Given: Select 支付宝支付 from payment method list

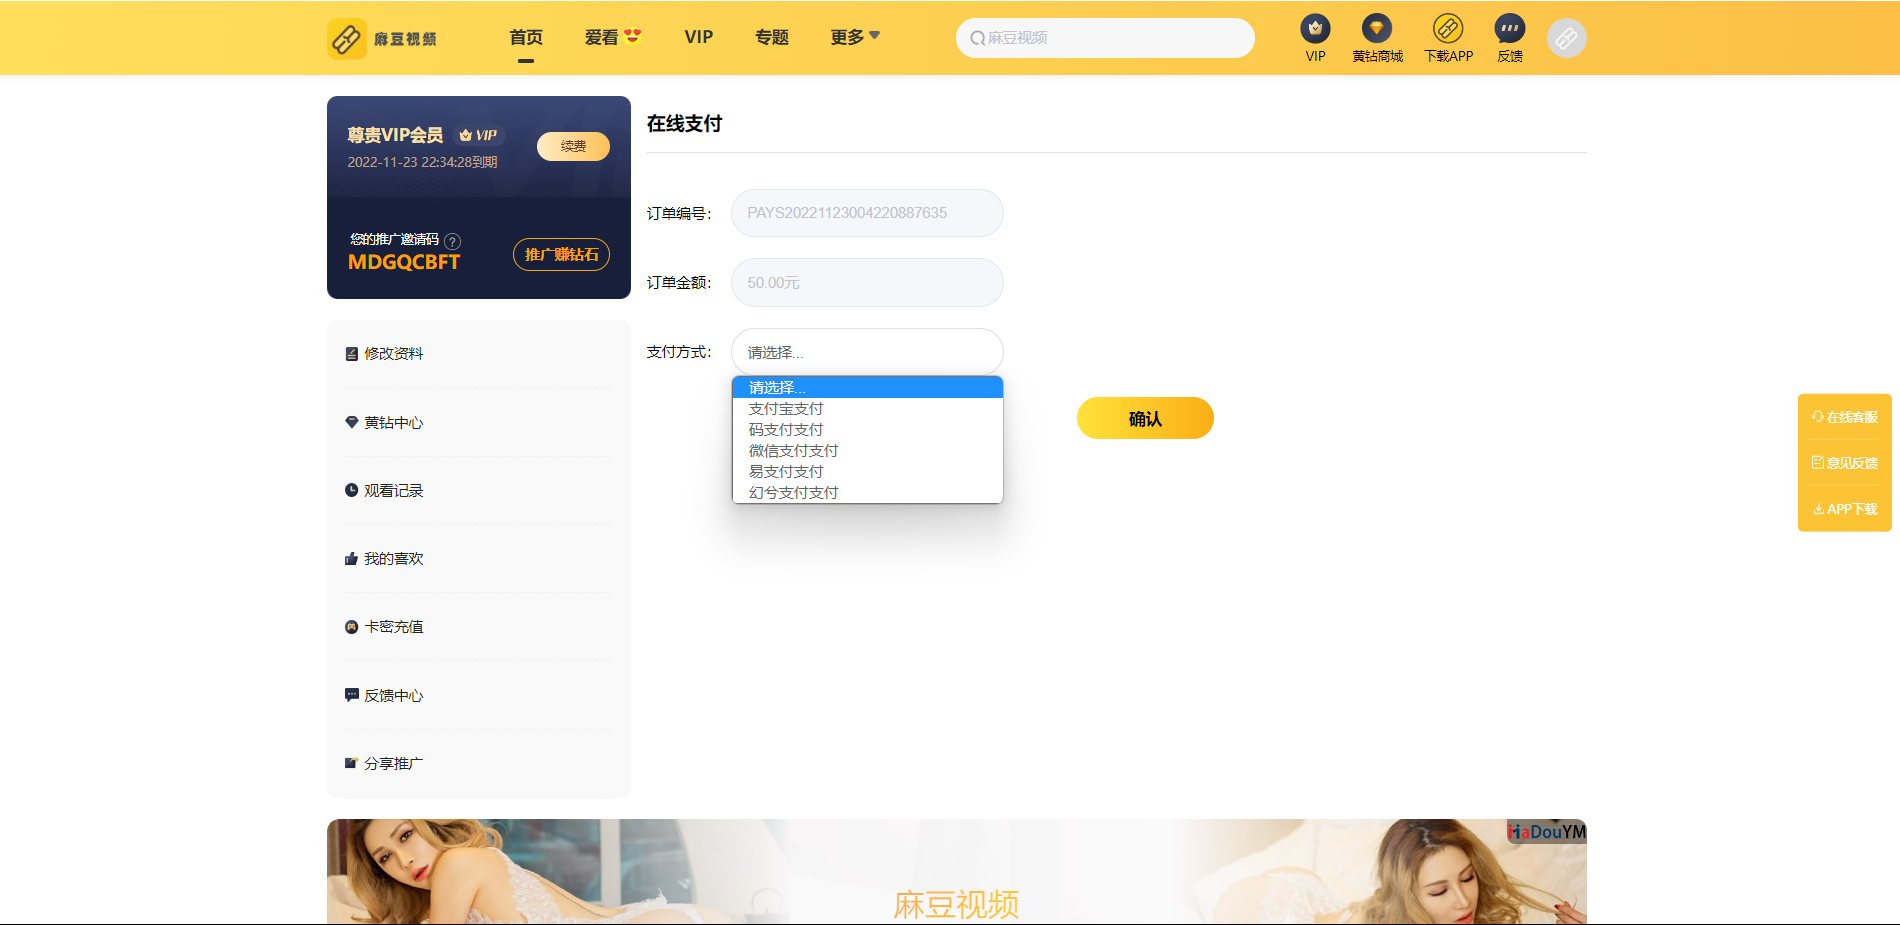Looking at the screenshot, I should click(x=786, y=409).
